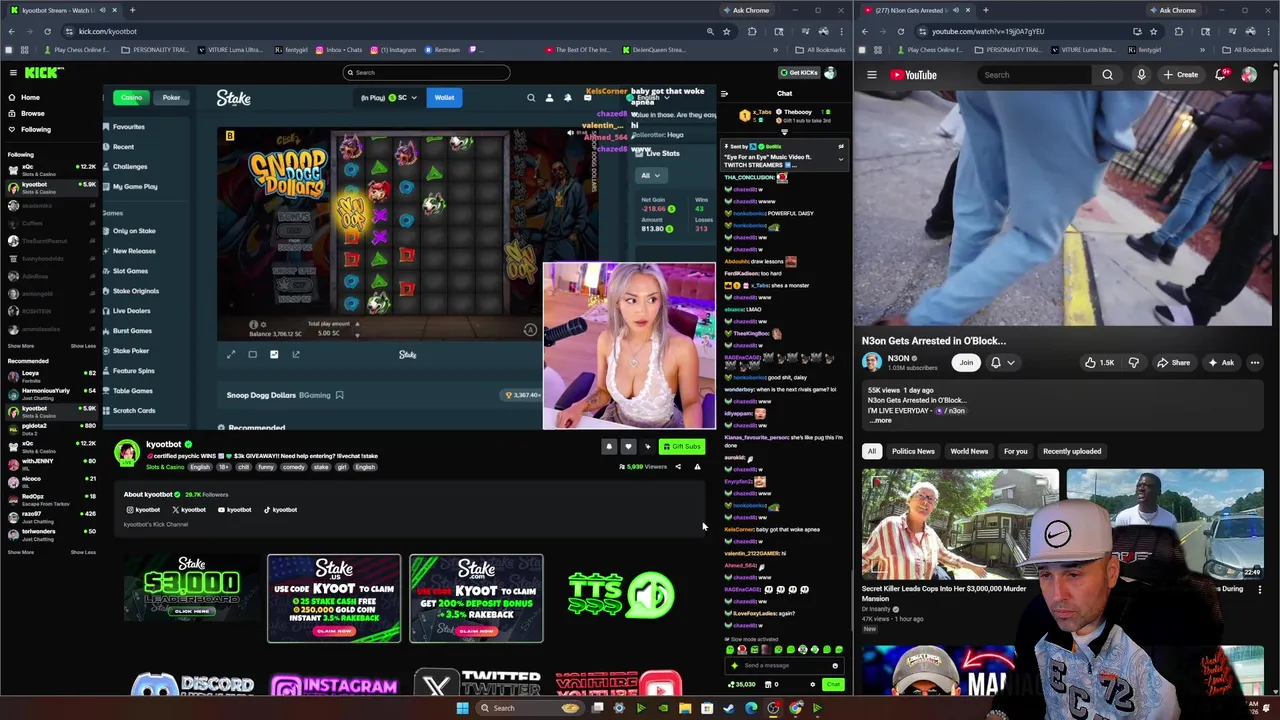
Task: Click the Ask button under video
Action: pos(1221,363)
